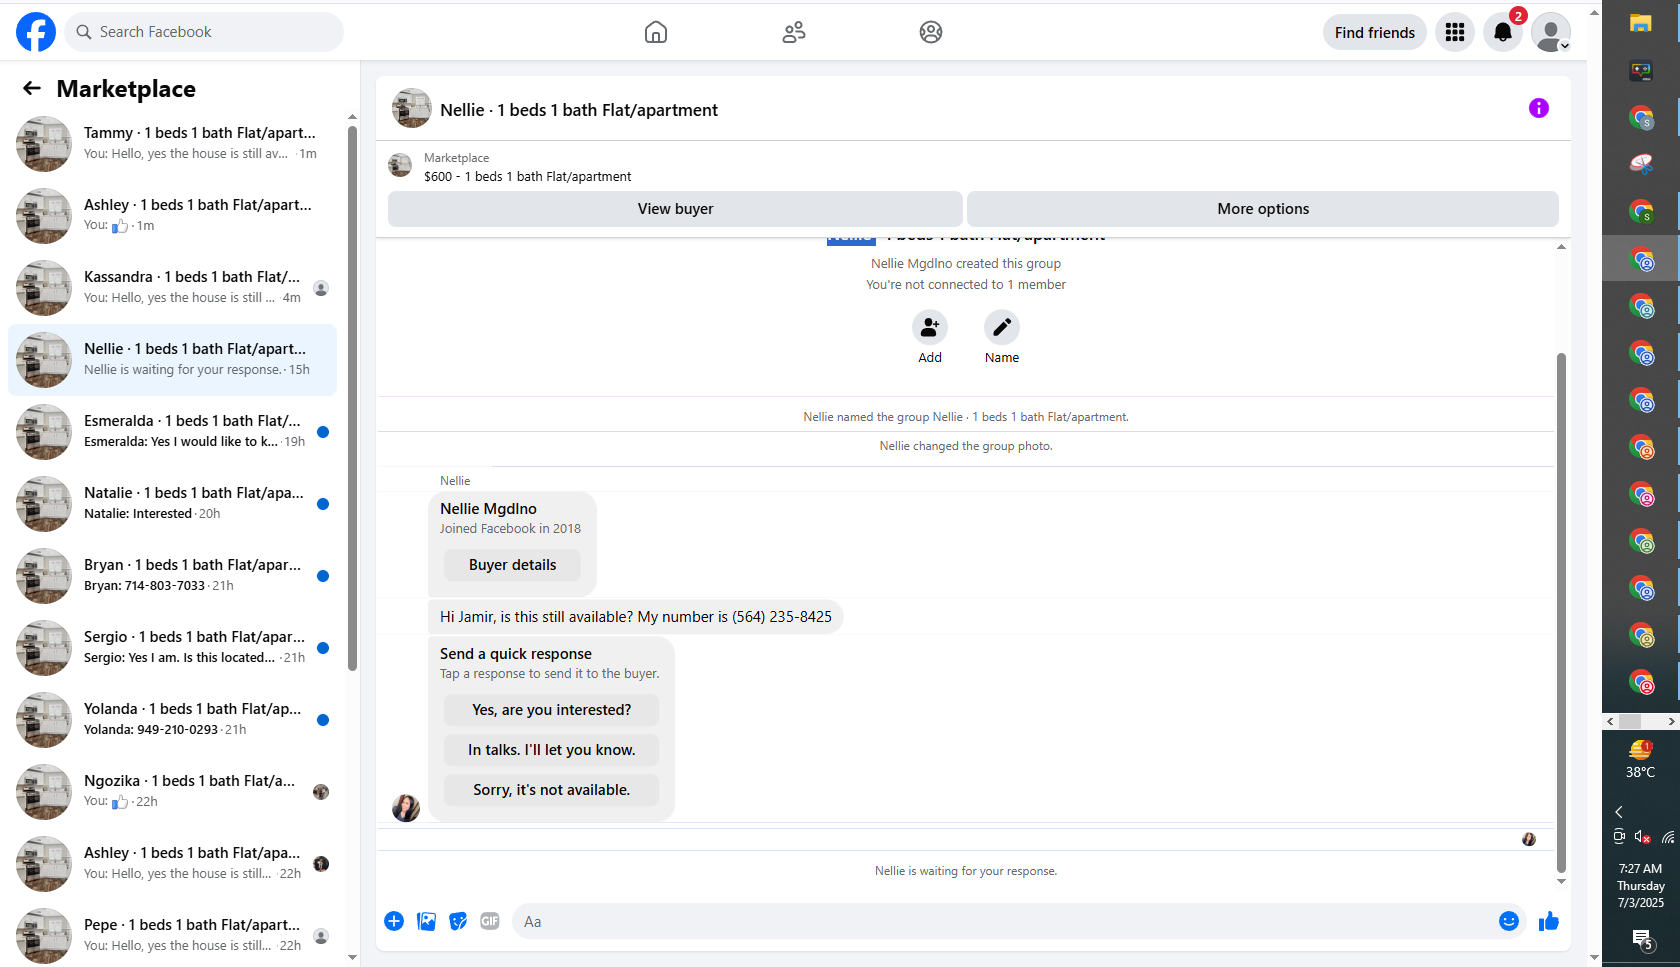Open the Esmeralda conversation
The image size is (1680, 967).
(x=172, y=432)
